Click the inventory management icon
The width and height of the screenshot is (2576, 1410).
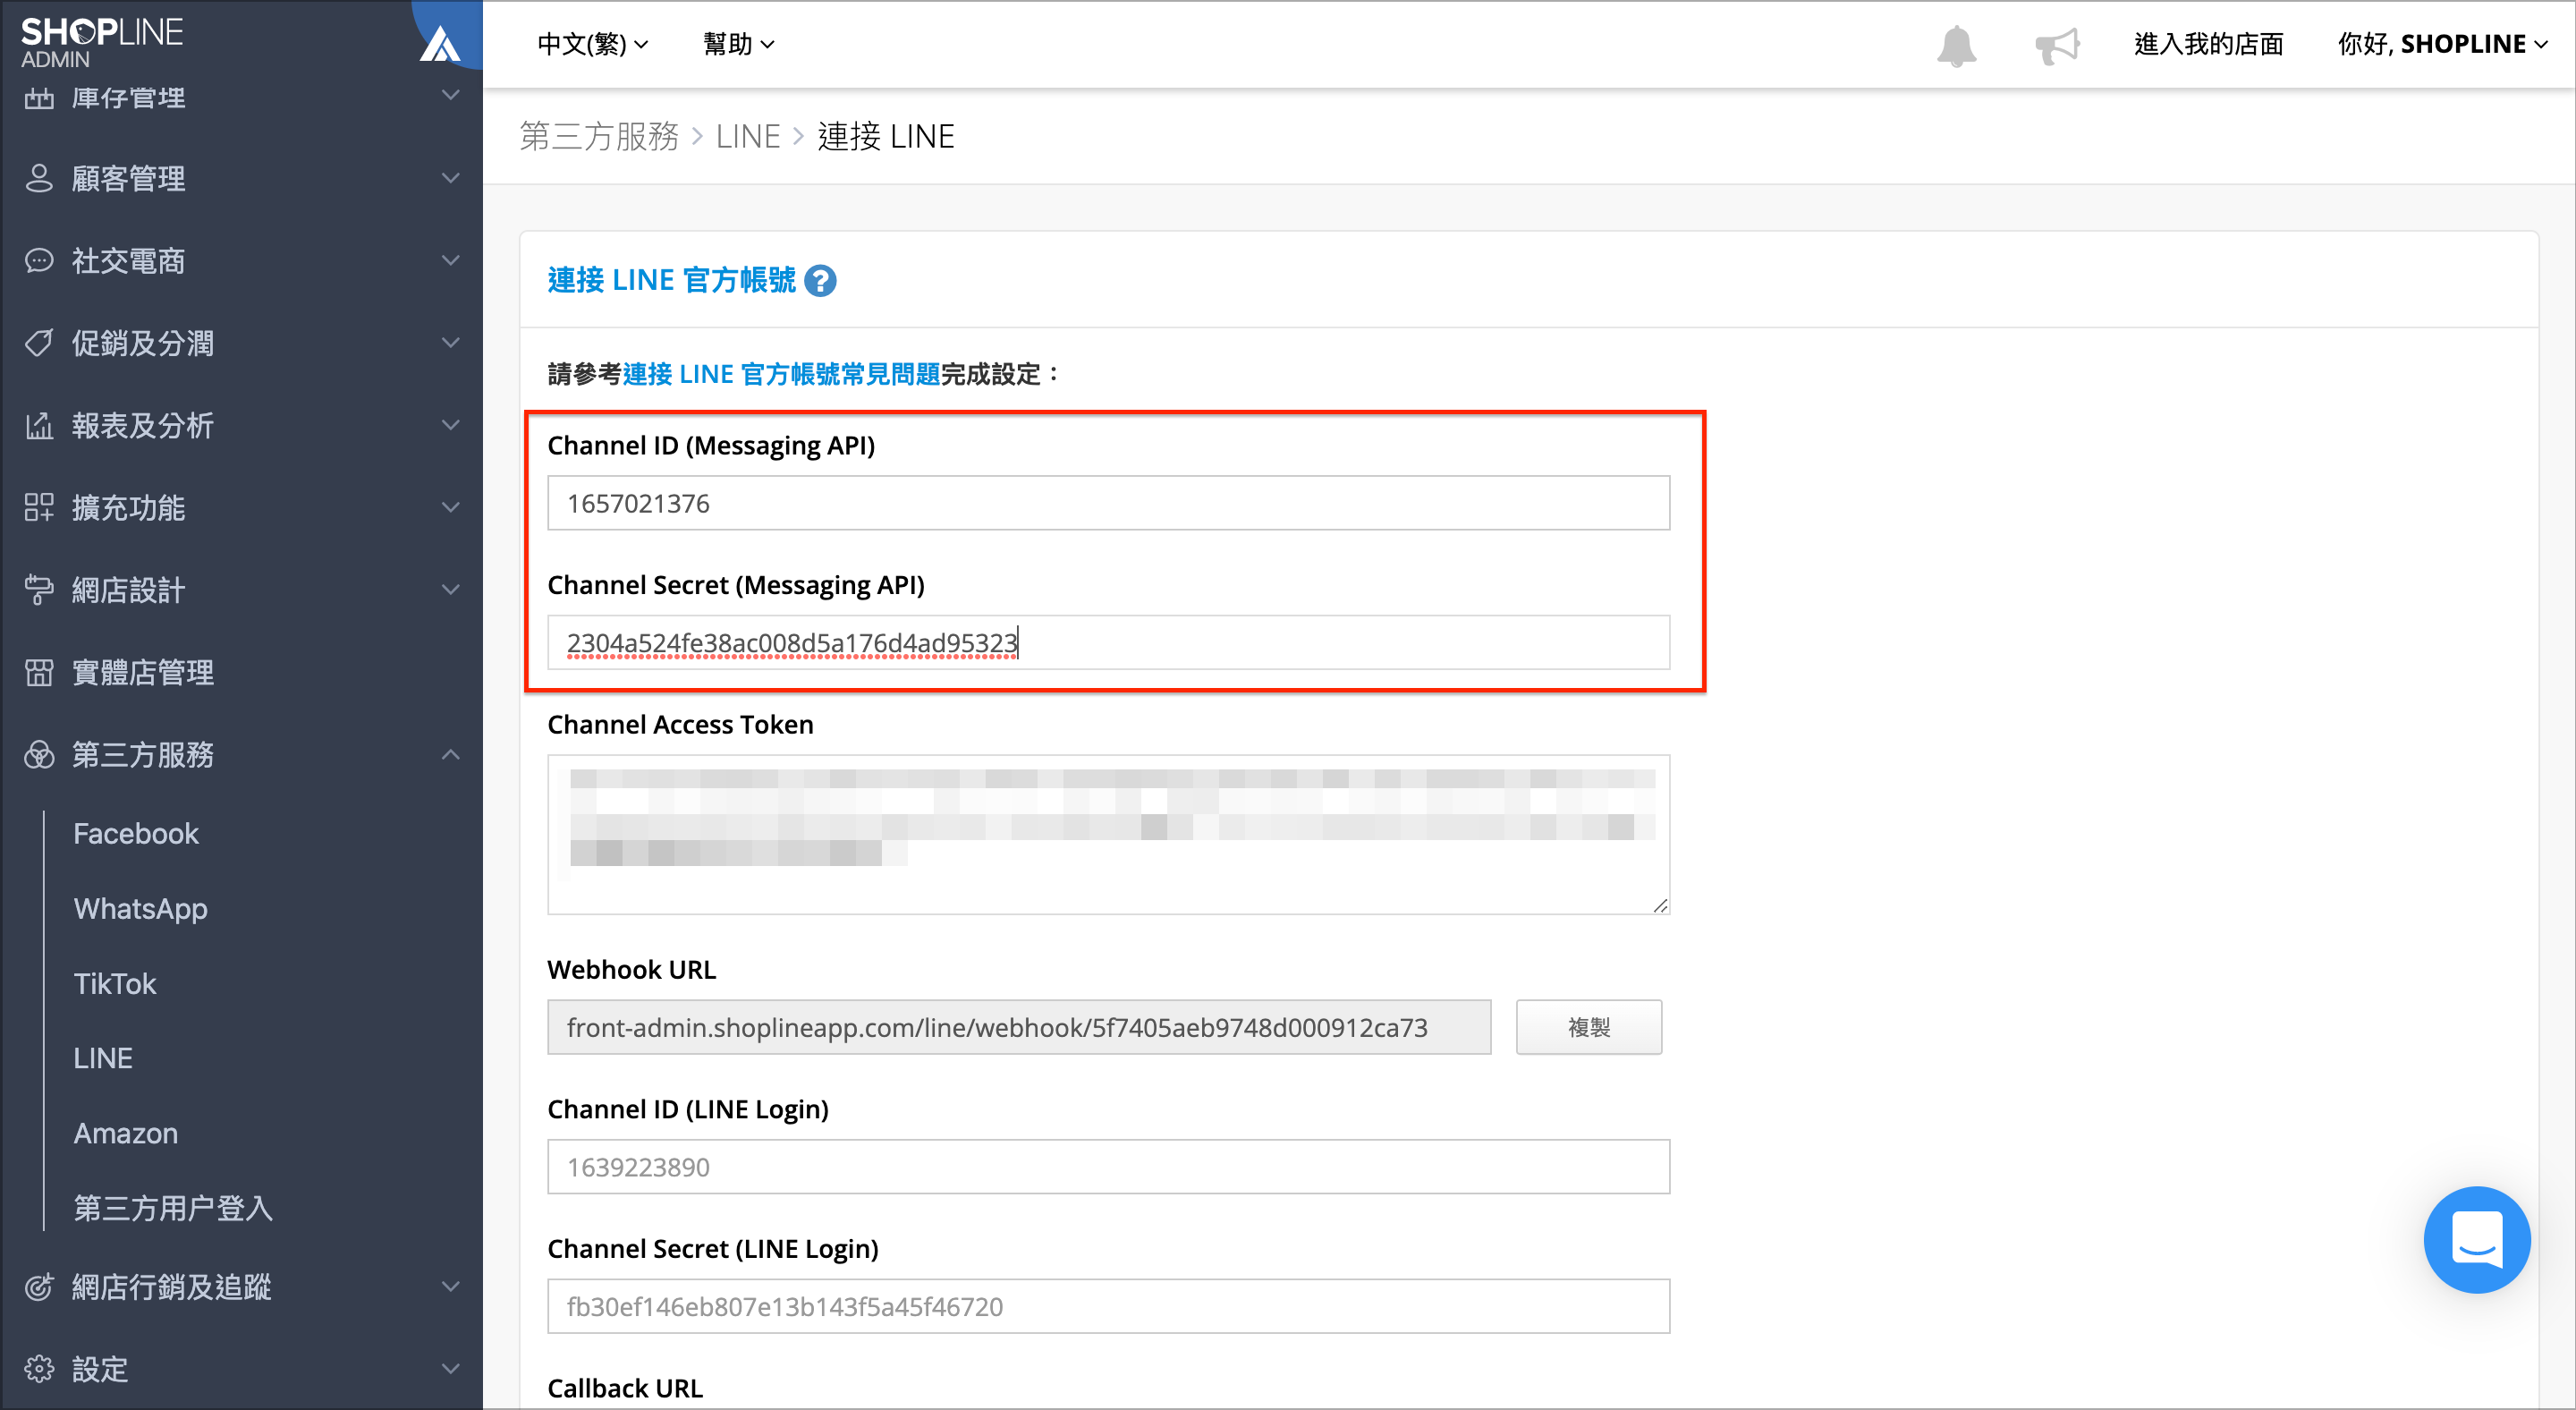pos(39,98)
